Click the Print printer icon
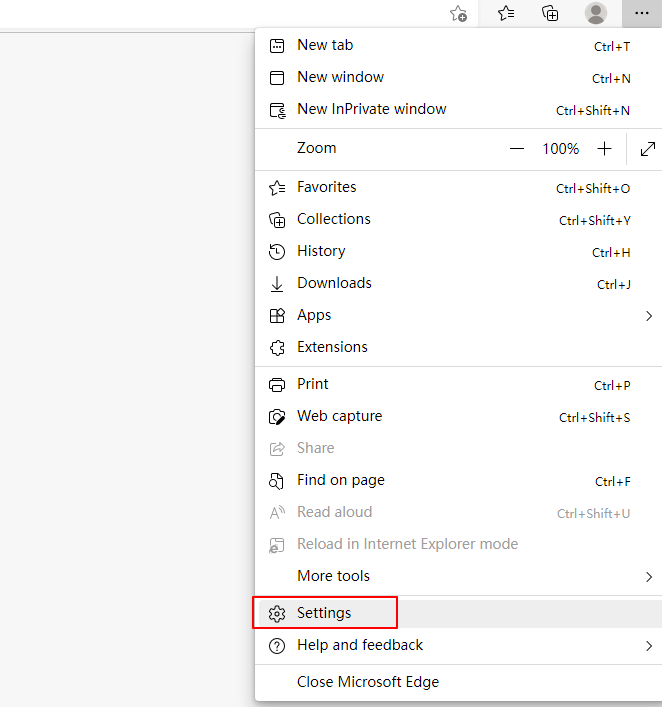Screen dimensions: 662x707 (x=277, y=385)
